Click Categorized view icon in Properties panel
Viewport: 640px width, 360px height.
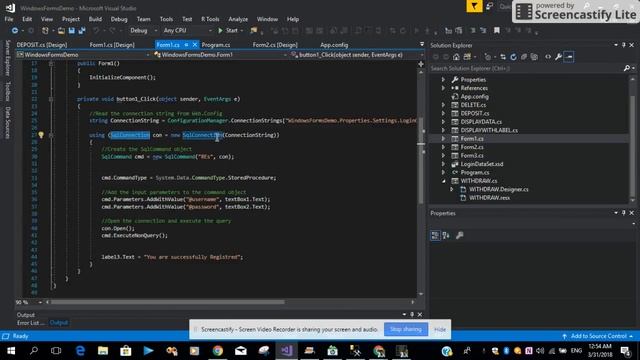435,236
